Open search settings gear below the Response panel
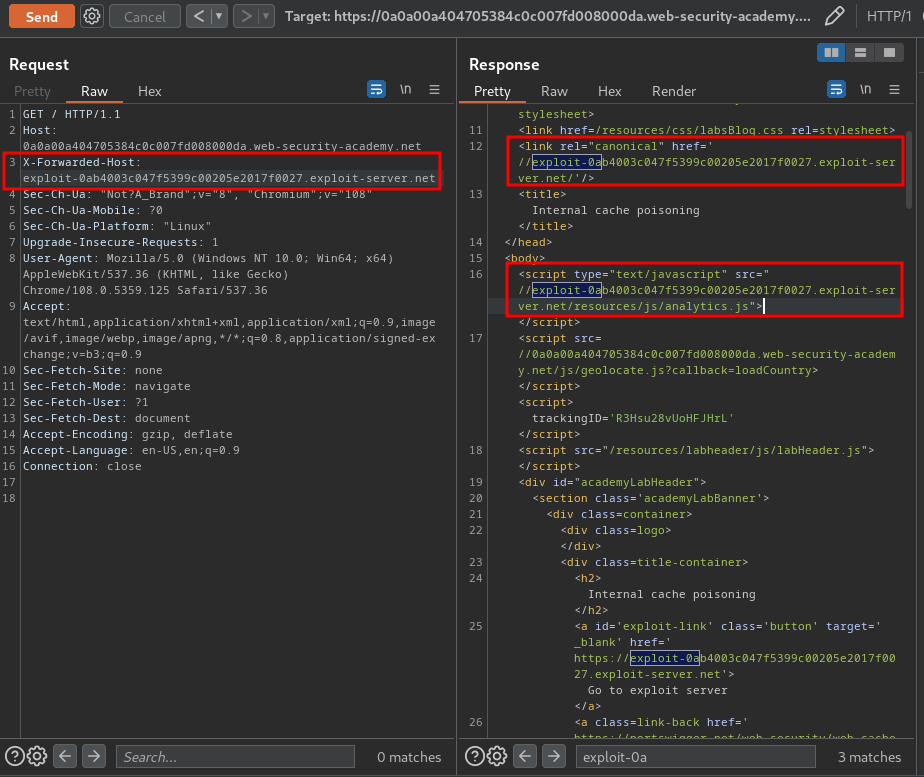 click(x=497, y=756)
